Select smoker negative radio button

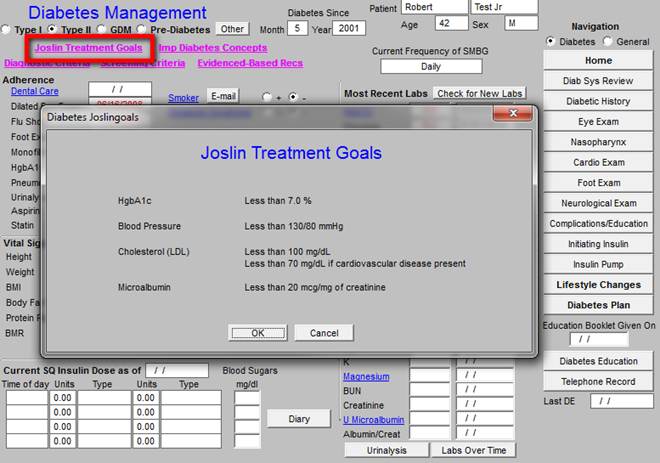[293, 97]
